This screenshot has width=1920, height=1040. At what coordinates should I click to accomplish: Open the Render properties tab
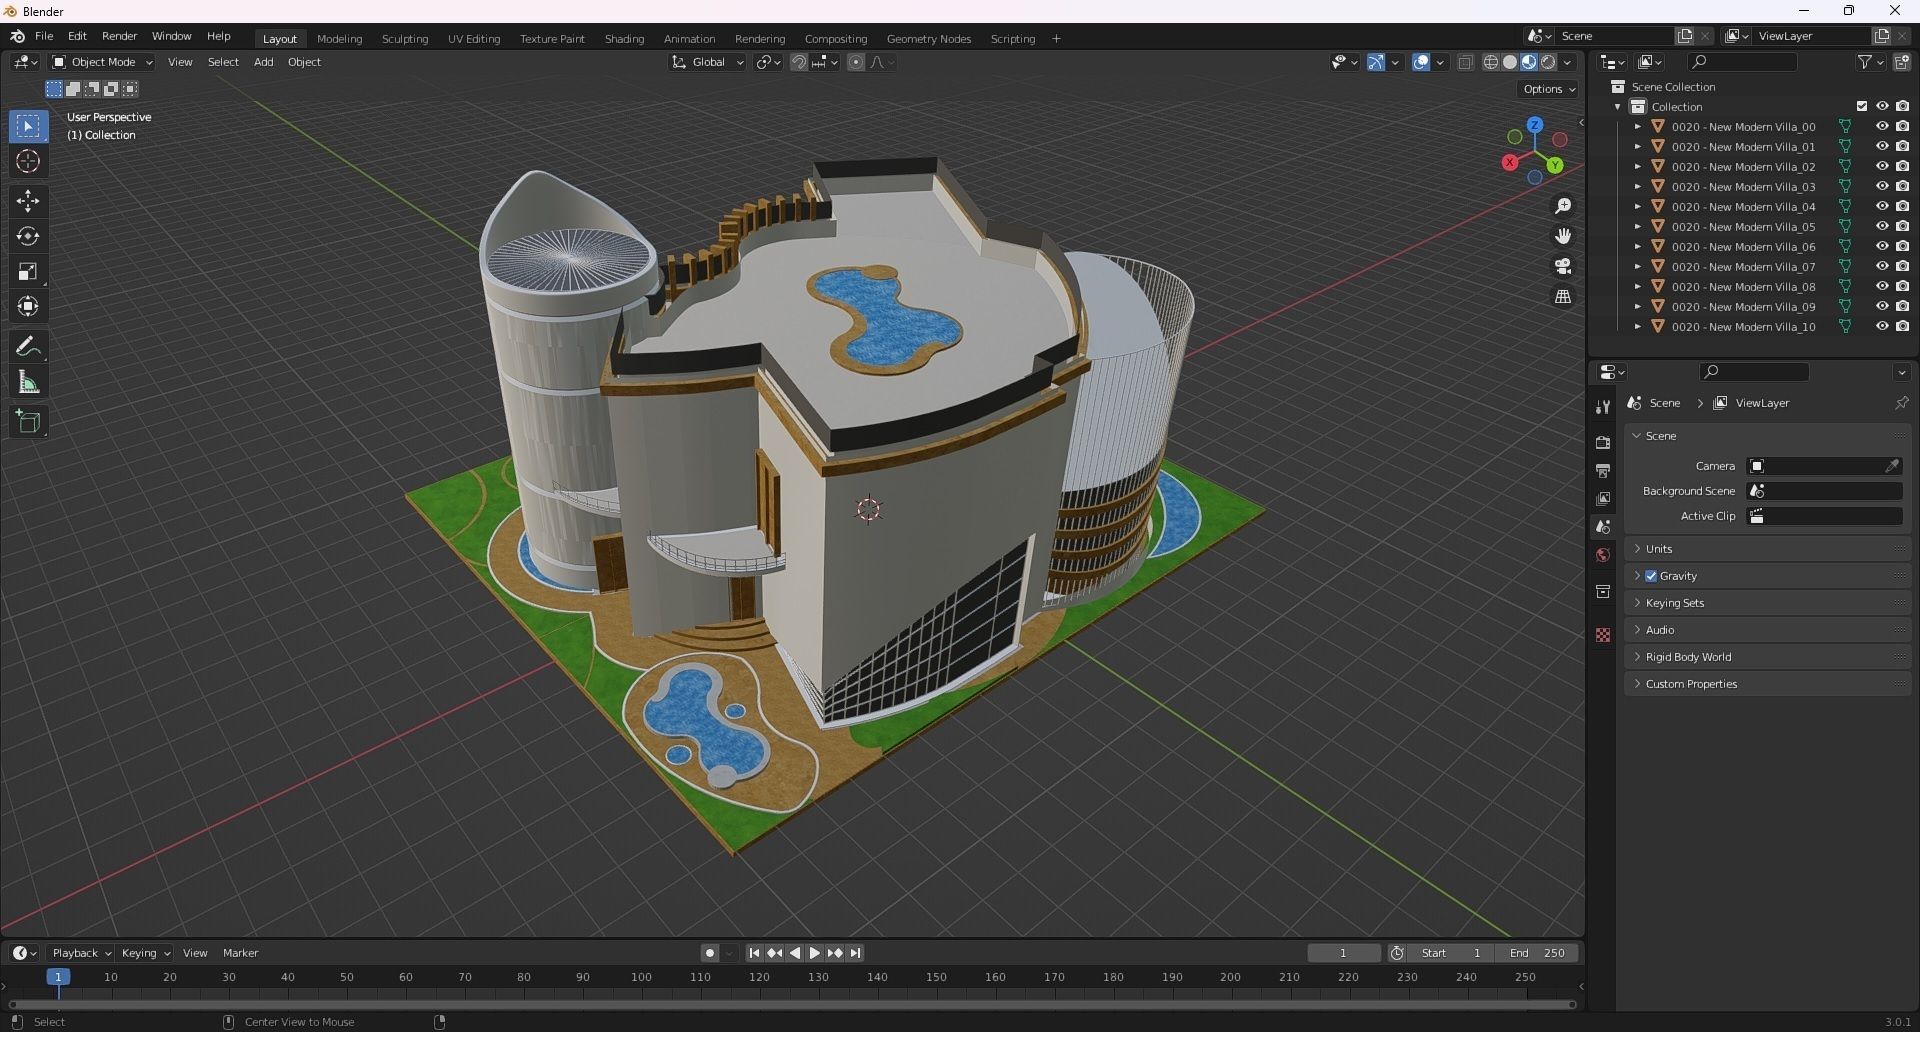[x=1603, y=443]
